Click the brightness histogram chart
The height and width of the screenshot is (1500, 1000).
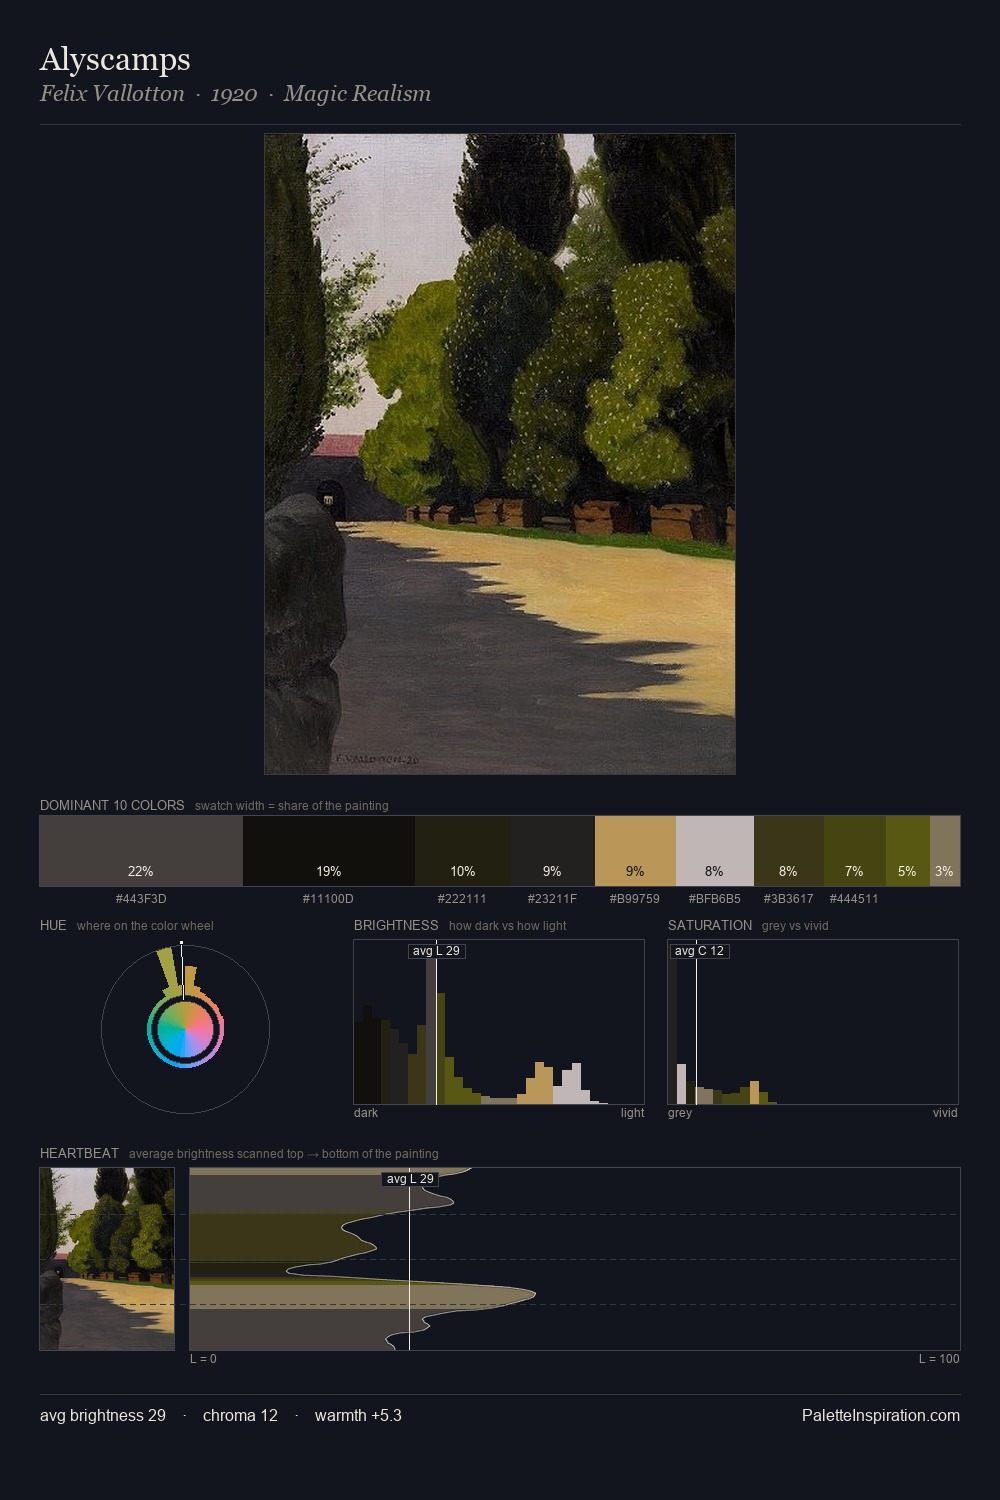pos(499,1022)
